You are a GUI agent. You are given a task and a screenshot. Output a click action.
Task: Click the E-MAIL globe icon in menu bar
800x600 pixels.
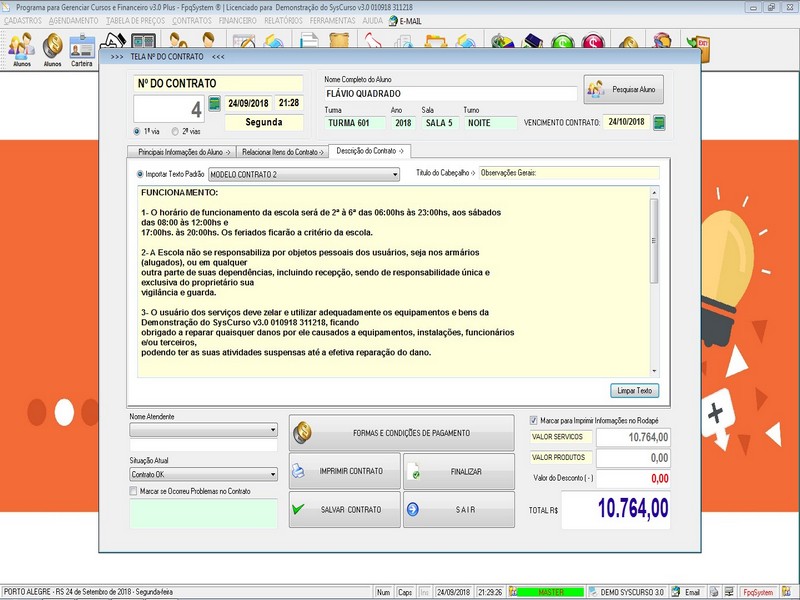(393, 21)
